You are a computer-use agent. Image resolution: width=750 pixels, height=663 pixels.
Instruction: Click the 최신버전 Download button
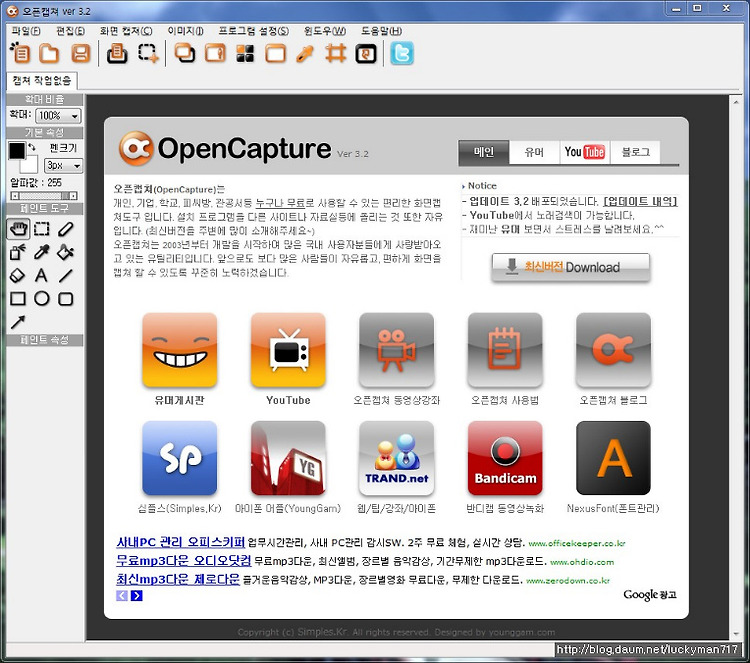571,267
